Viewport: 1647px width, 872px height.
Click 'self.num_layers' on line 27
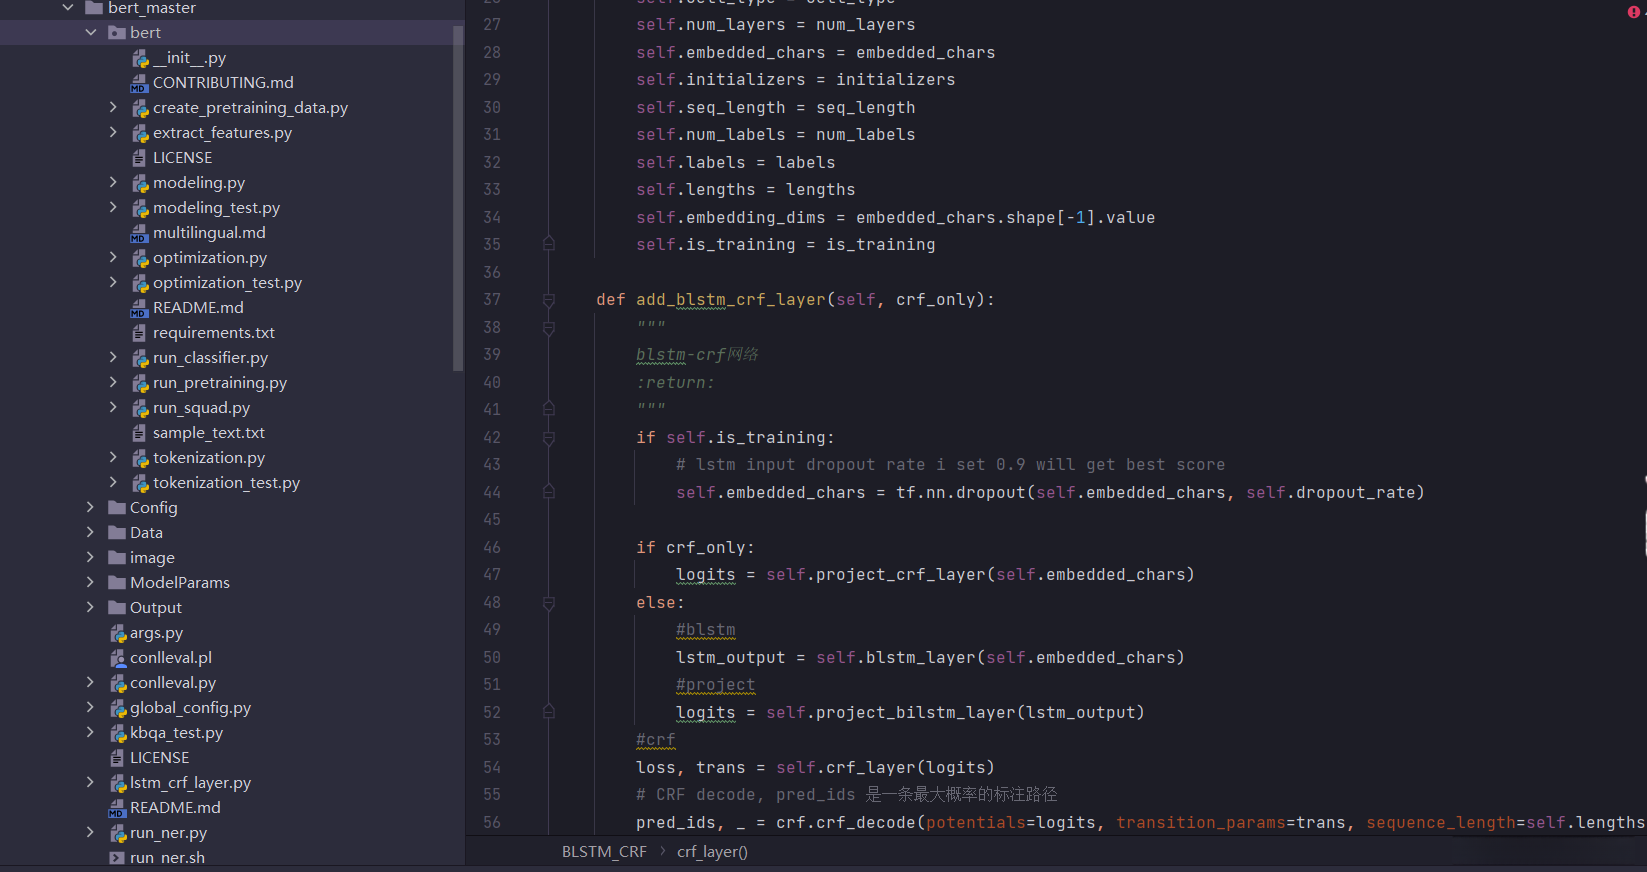pos(711,25)
